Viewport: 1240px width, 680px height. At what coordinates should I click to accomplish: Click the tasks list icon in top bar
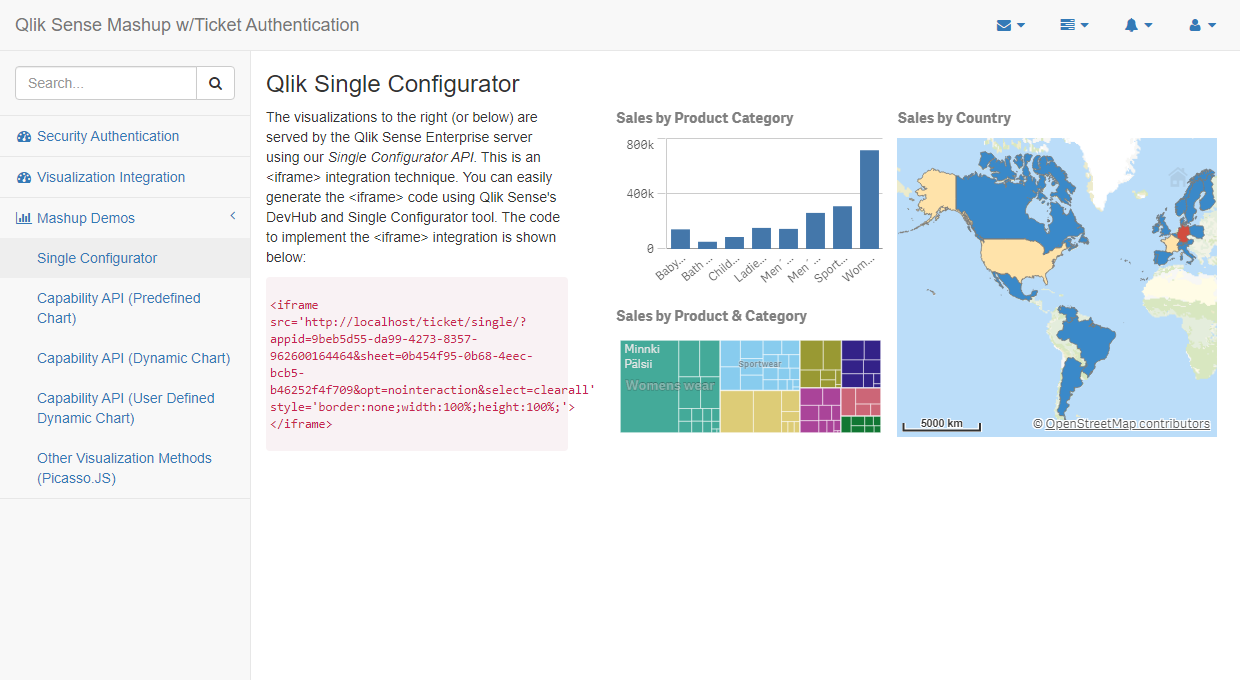point(1068,24)
